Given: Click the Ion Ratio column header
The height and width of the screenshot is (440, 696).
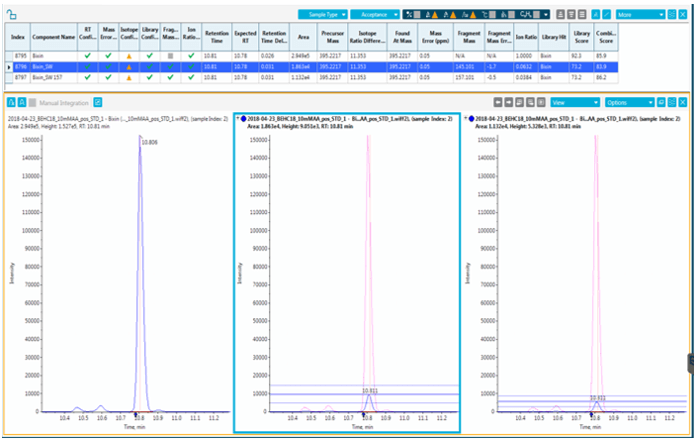Looking at the screenshot, I should [x=526, y=37].
